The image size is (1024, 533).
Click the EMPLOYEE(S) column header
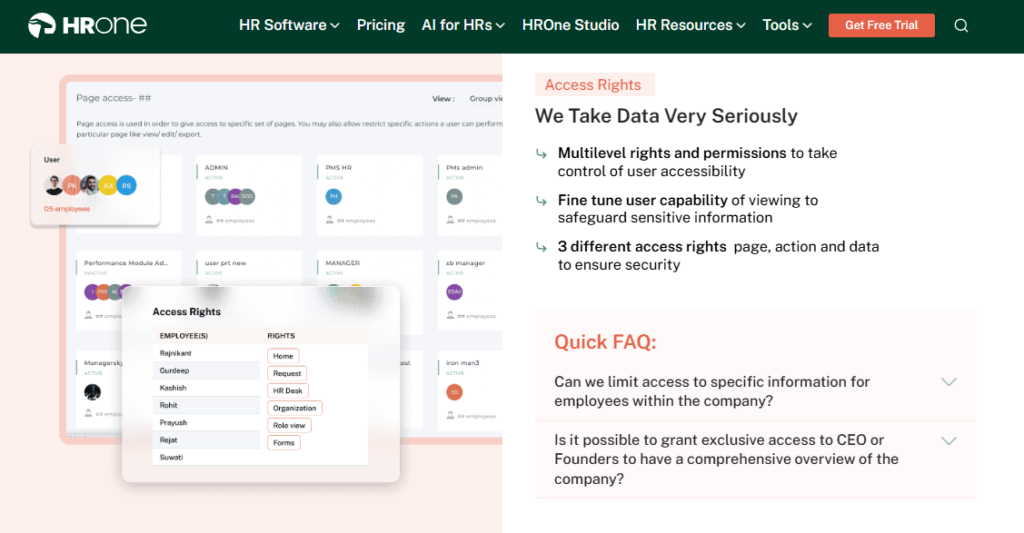click(184, 336)
